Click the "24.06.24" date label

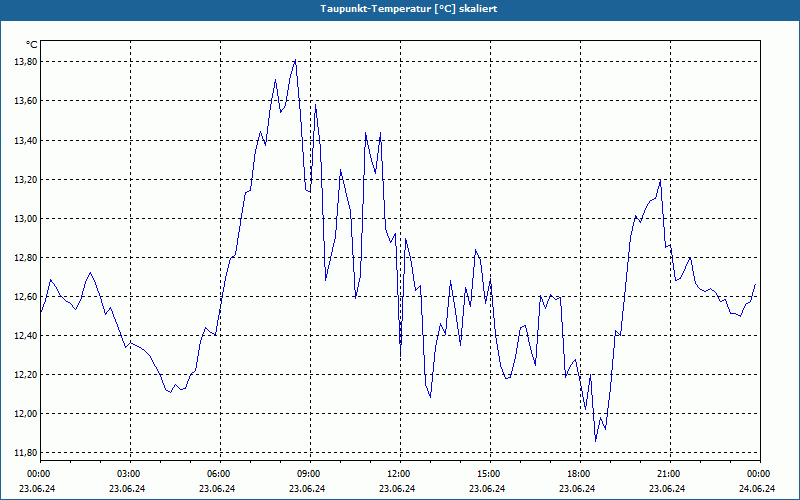tap(757, 488)
